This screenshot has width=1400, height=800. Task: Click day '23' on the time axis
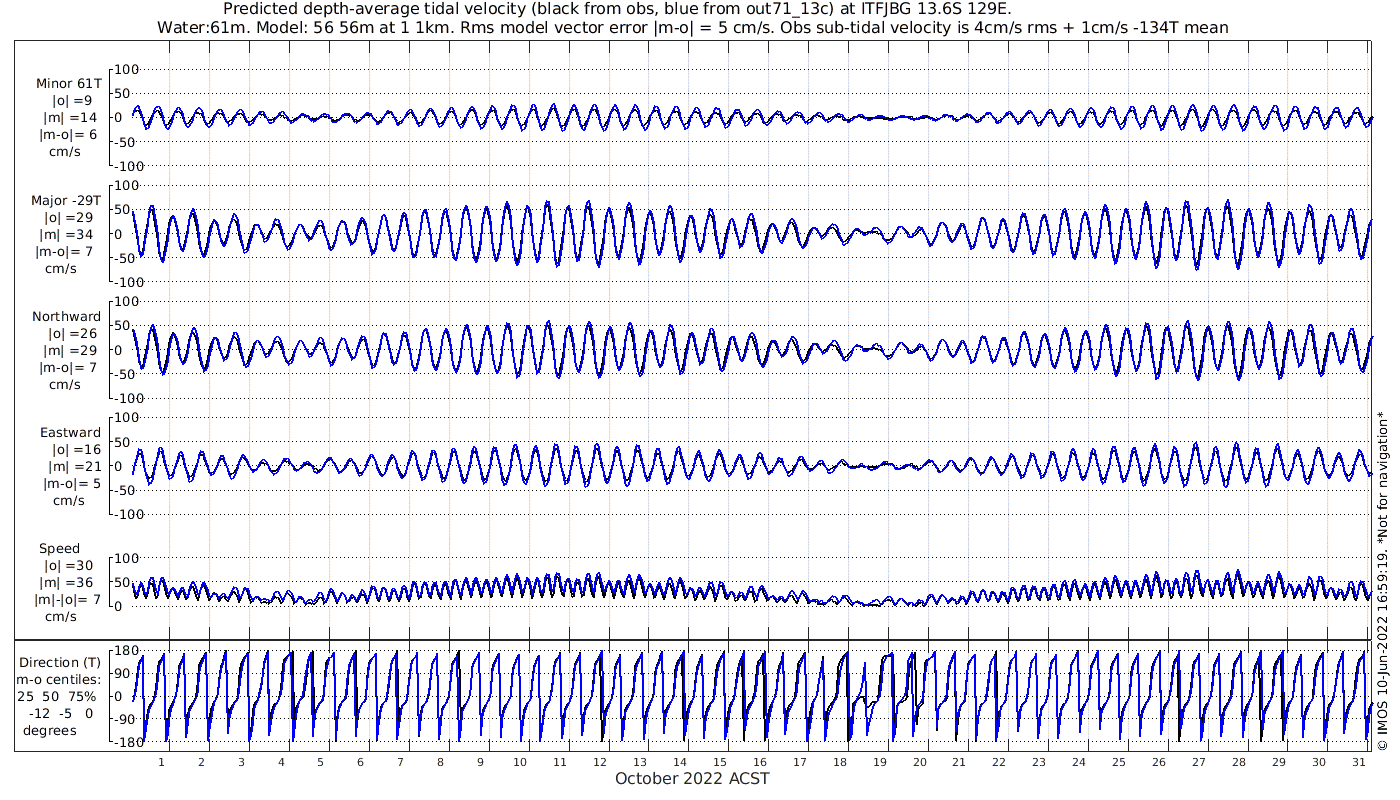[1039, 762]
